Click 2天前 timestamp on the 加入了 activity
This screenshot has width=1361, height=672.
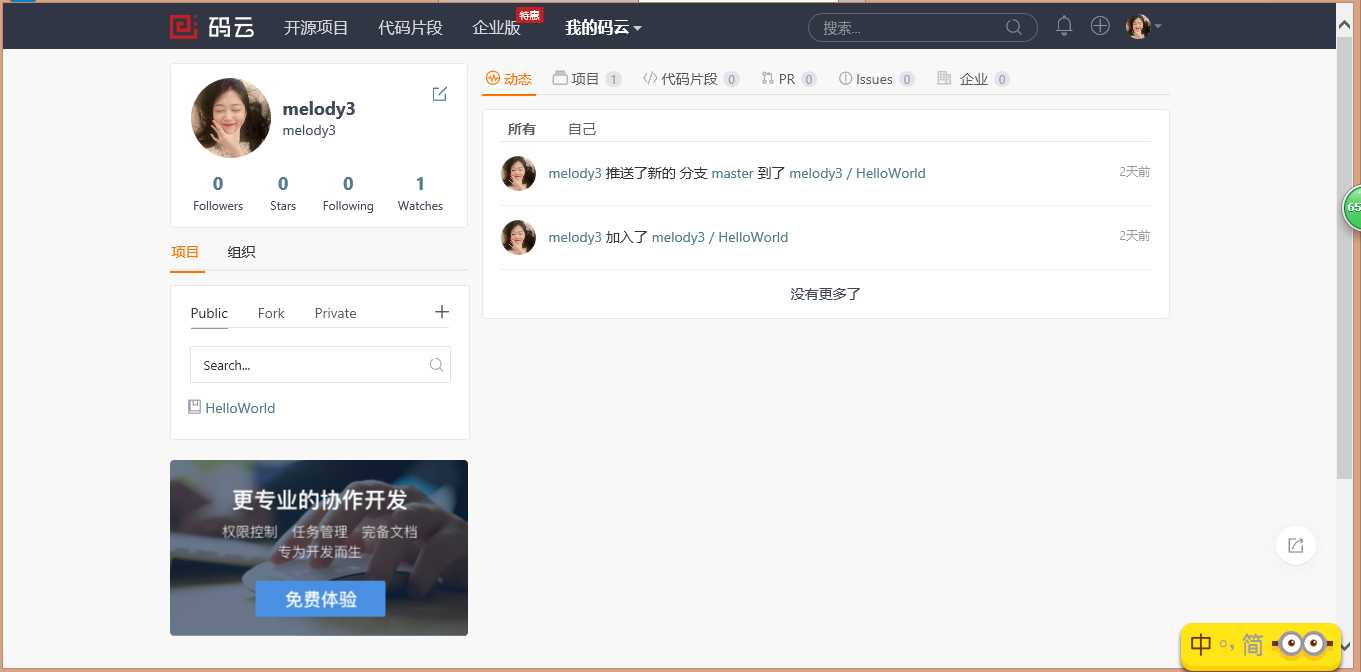click(x=1135, y=236)
